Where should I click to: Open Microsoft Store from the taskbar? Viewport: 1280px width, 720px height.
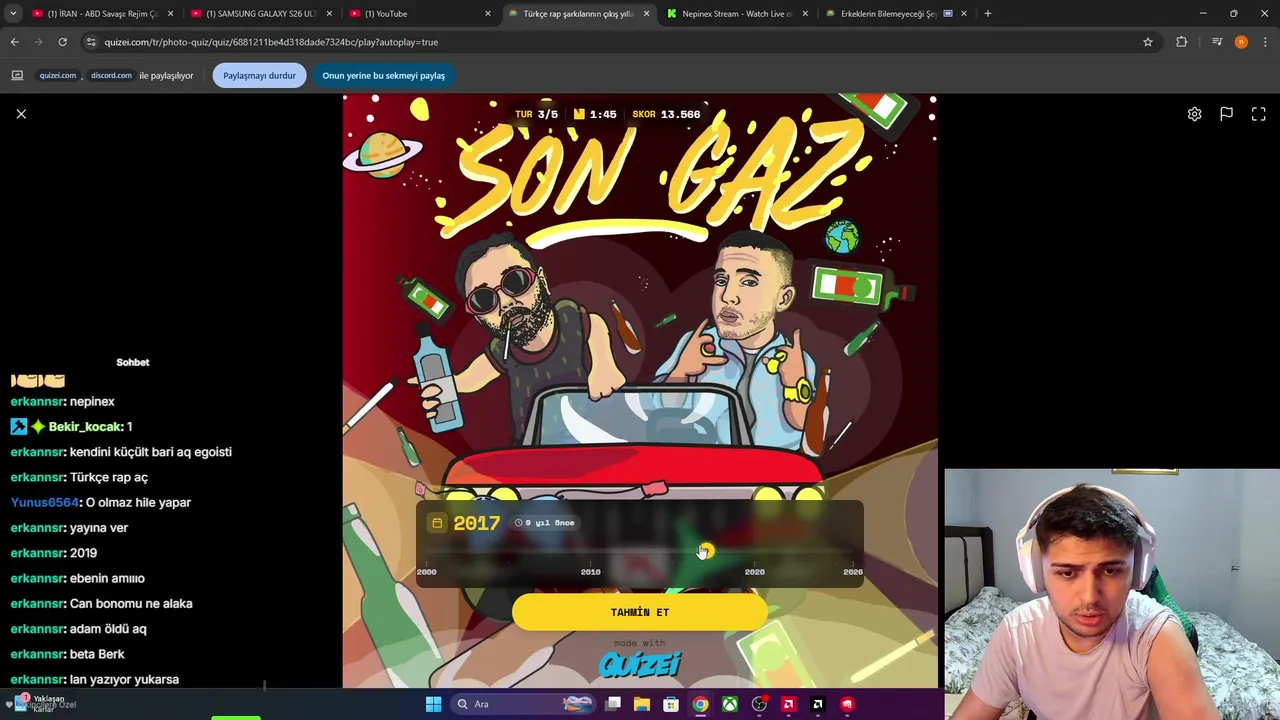(x=671, y=704)
